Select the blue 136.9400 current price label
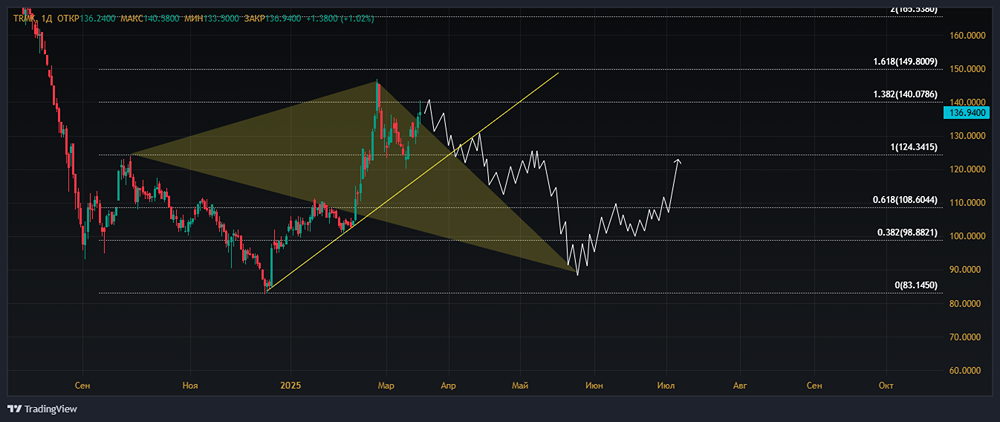This screenshot has width=1000, height=422. click(965, 113)
